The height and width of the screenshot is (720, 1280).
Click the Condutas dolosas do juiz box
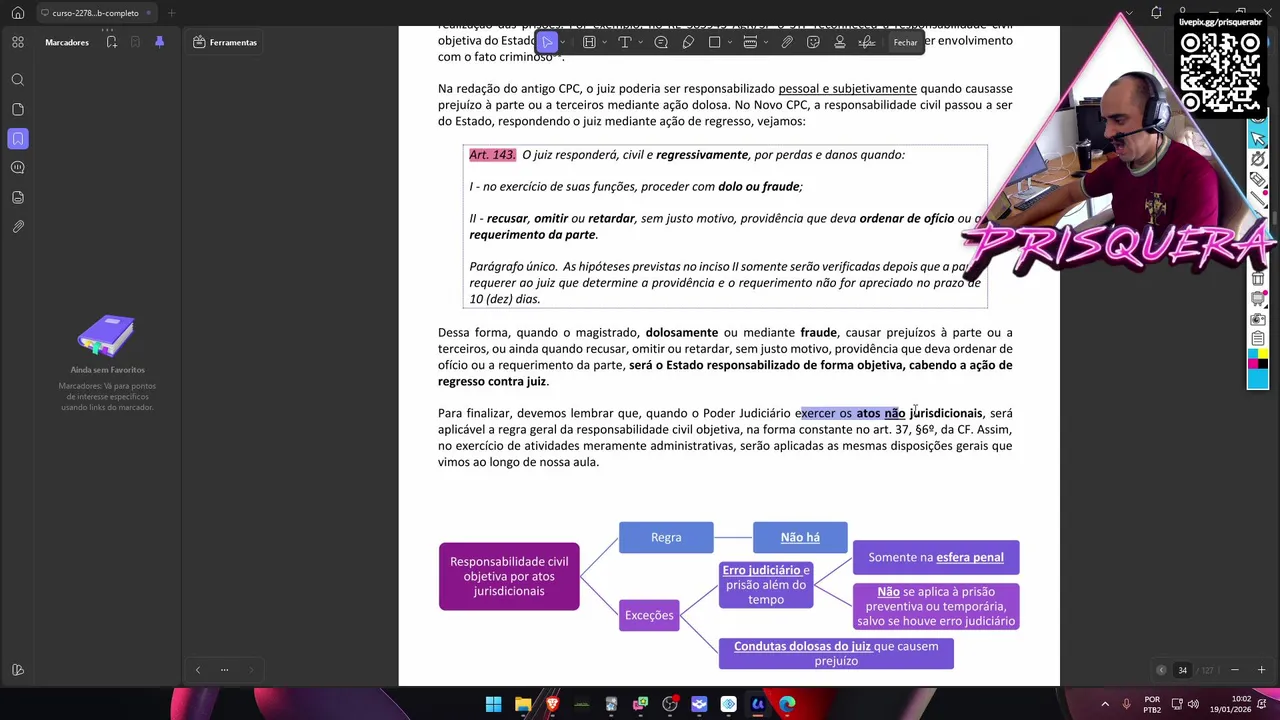tap(836, 653)
